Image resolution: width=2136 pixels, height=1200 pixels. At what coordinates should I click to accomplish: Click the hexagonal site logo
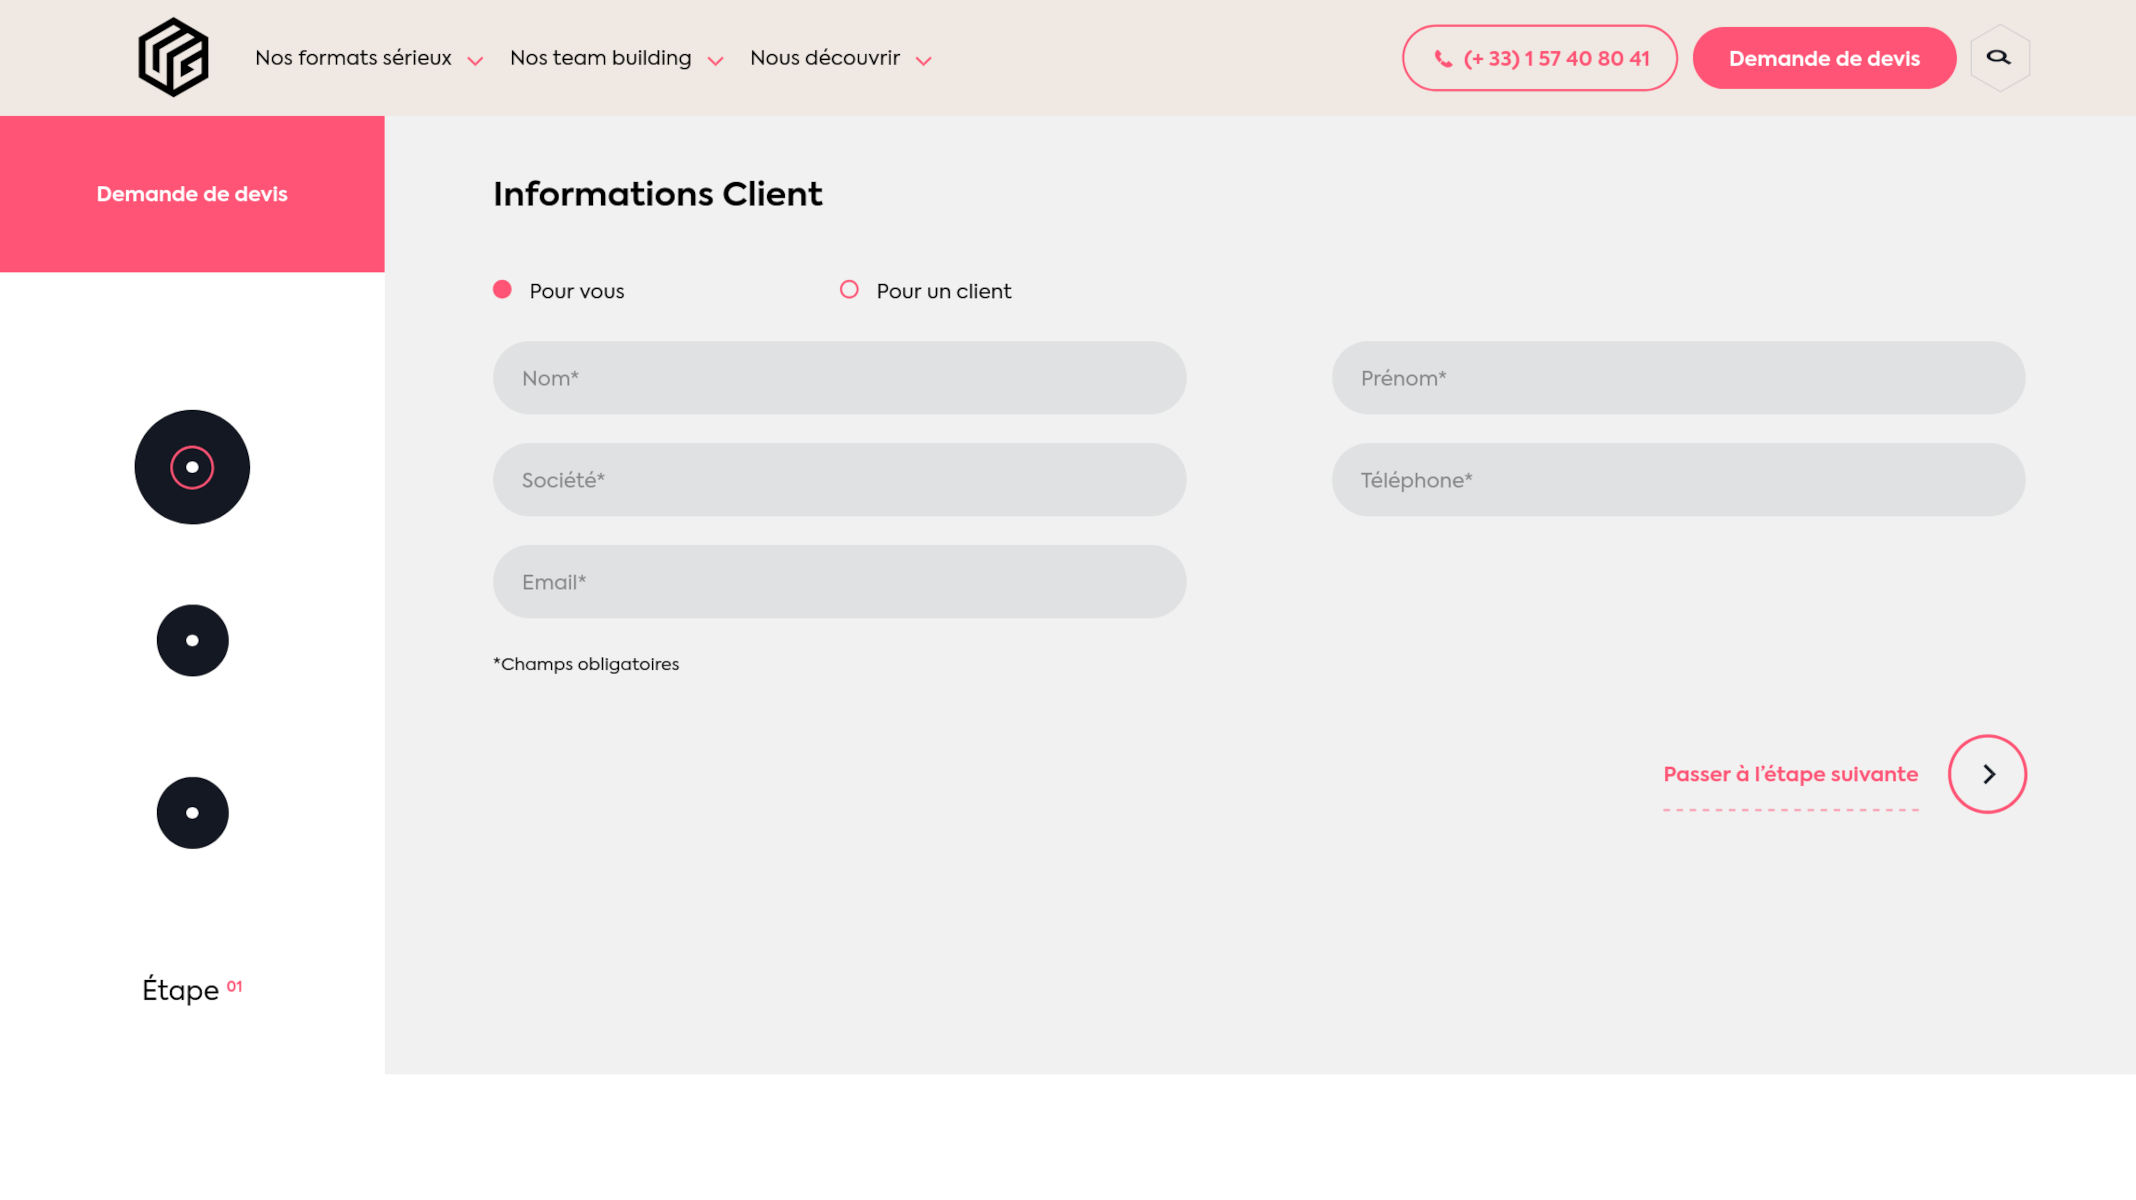[x=173, y=58]
